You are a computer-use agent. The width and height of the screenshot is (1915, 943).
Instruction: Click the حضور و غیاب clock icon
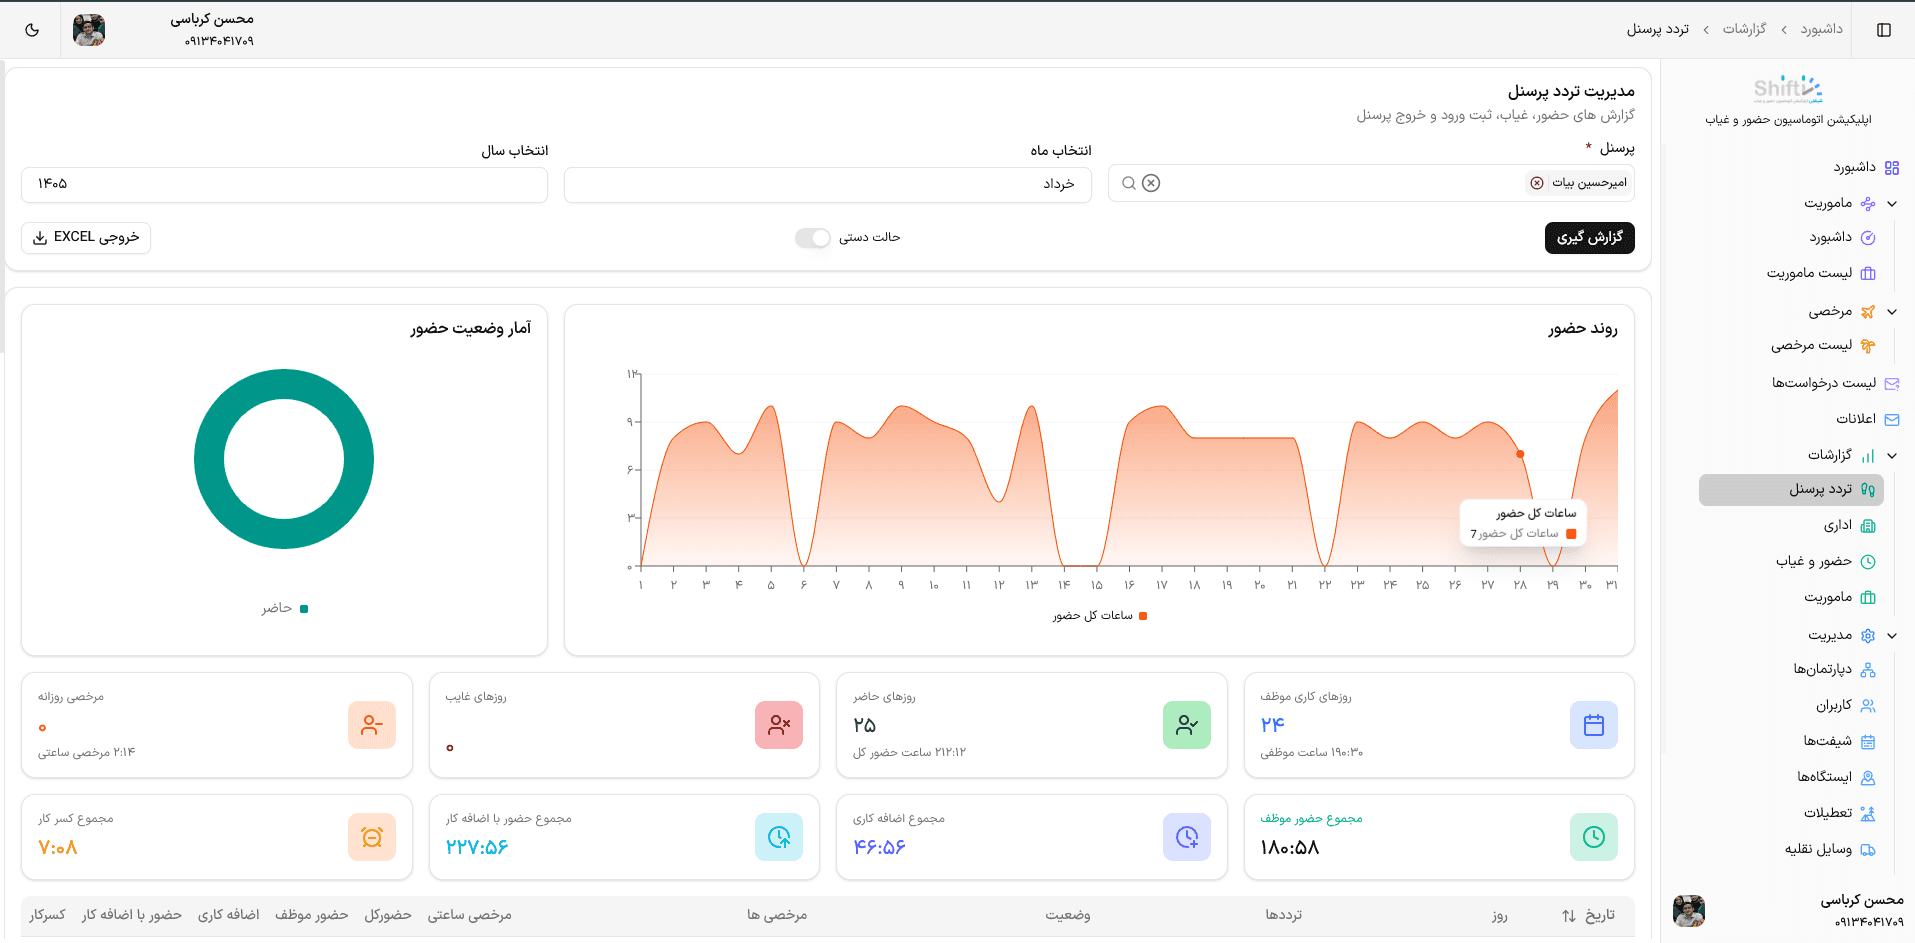[1867, 562]
